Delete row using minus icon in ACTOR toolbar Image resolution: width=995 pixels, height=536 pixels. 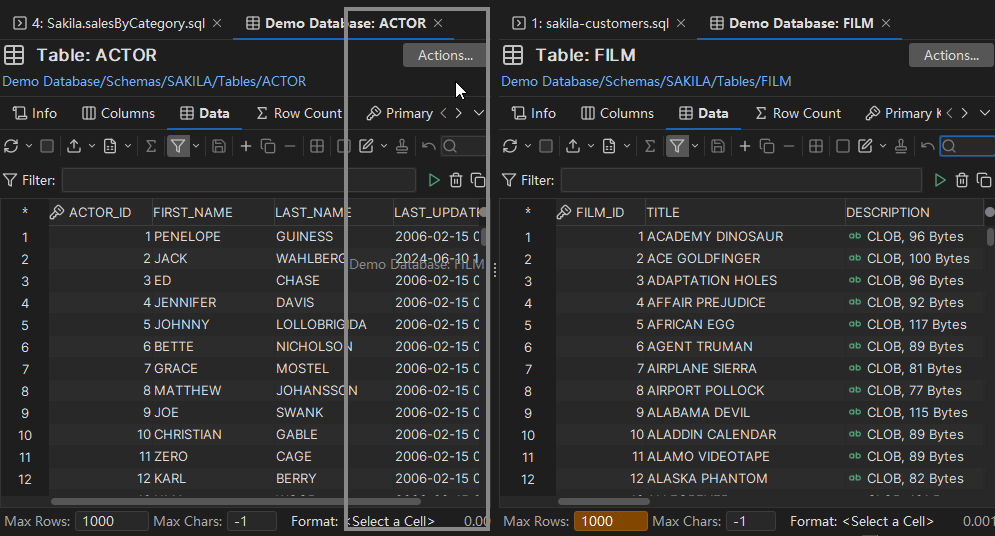[x=290, y=146]
